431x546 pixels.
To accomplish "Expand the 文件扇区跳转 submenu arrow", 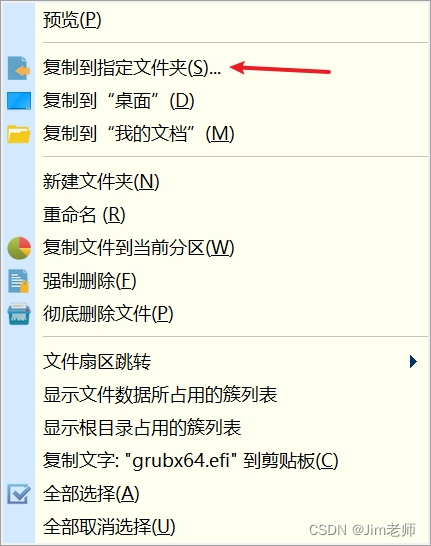I will pyautogui.click(x=413, y=361).
